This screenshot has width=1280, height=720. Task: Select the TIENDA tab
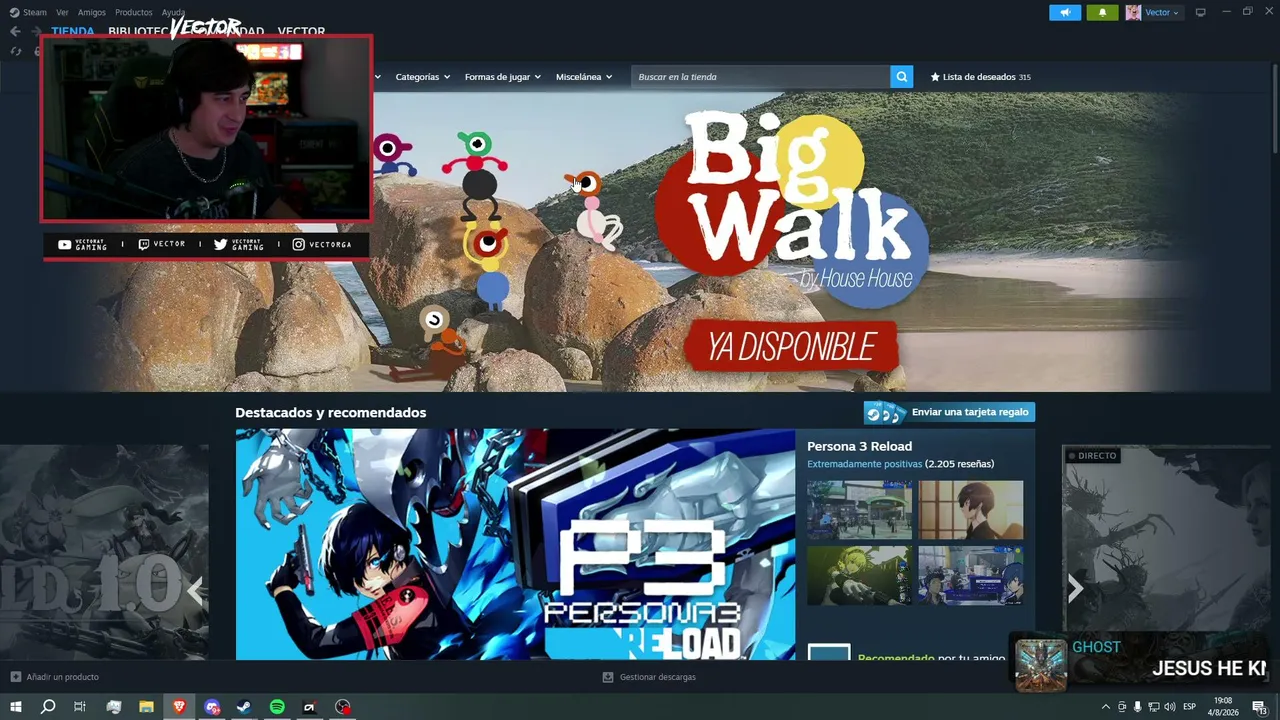(x=73, y=31)
